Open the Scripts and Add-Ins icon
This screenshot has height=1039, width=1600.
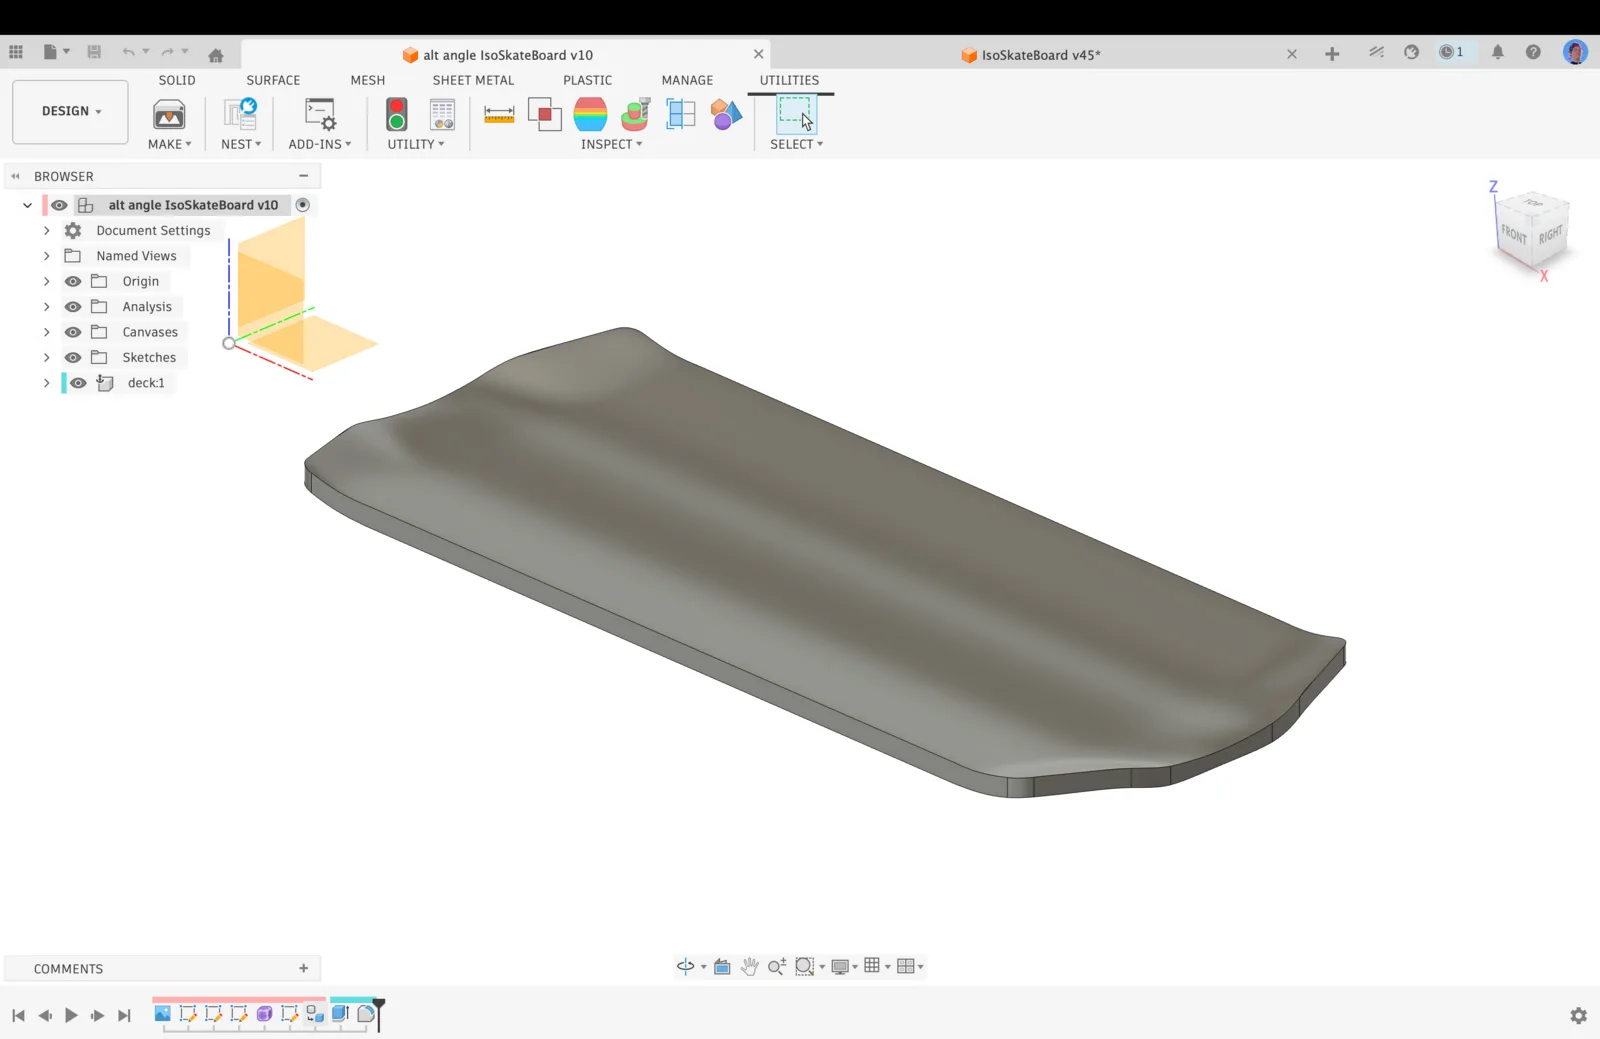click(320, 115)
